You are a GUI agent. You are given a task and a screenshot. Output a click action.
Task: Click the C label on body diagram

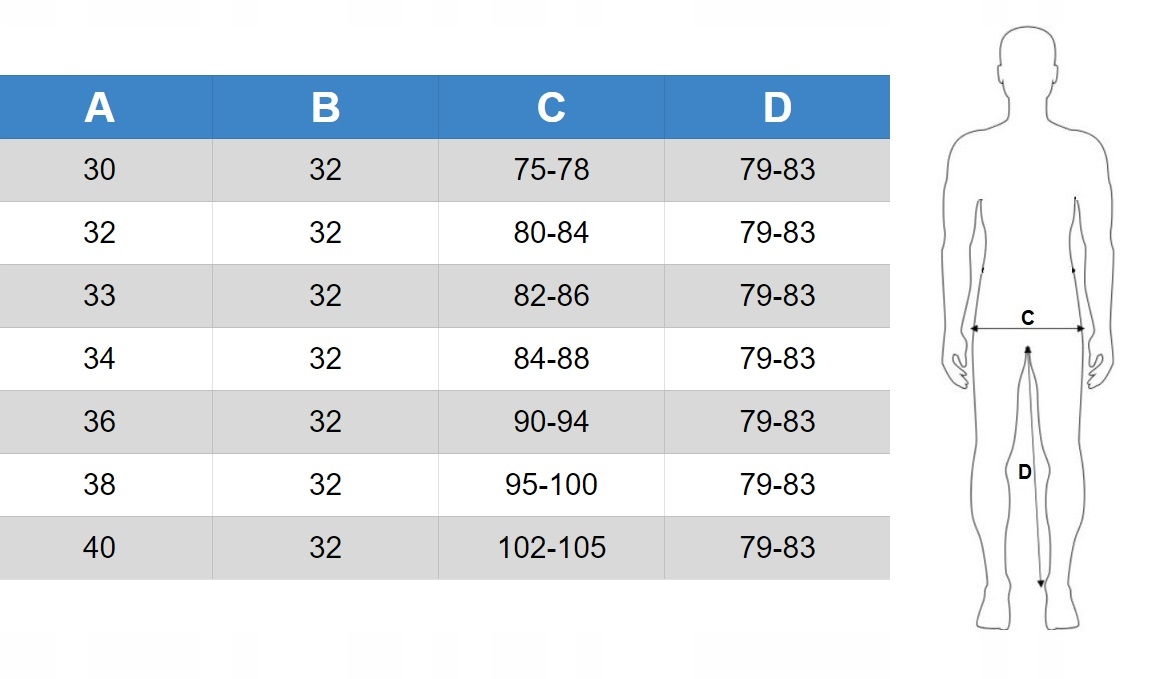pos(1028,318)
